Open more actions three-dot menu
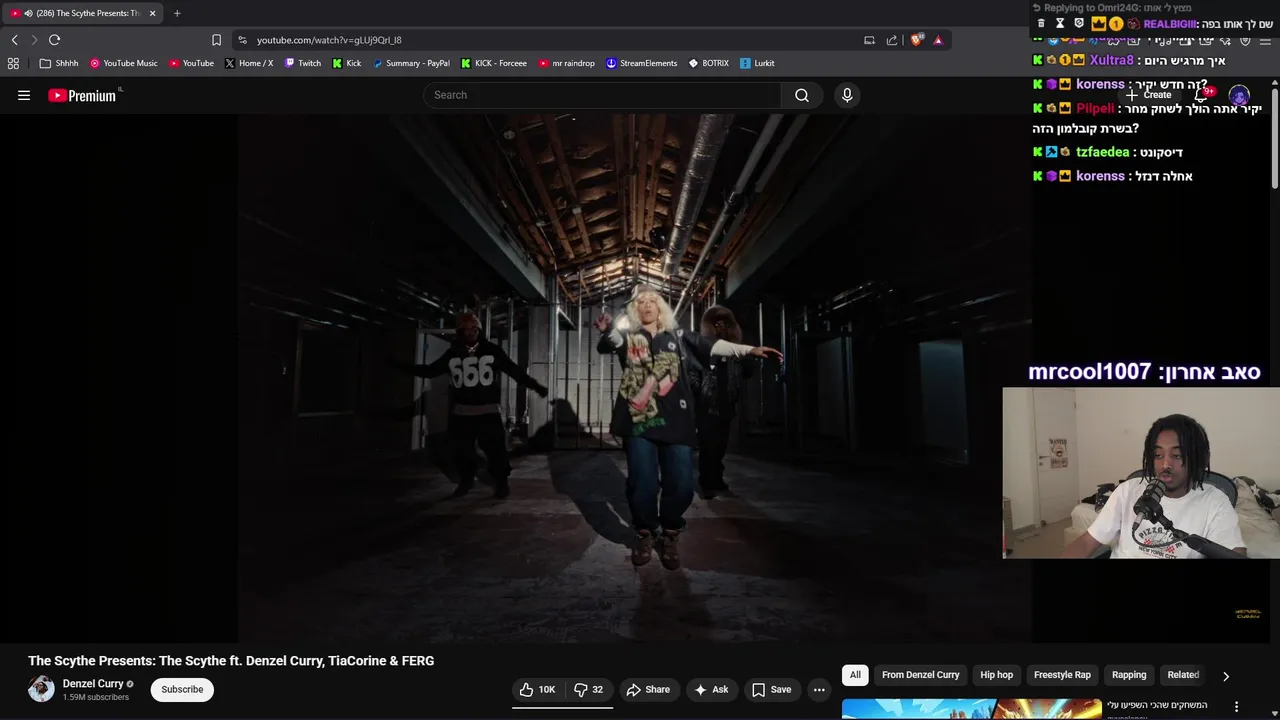 click(819, 689)
